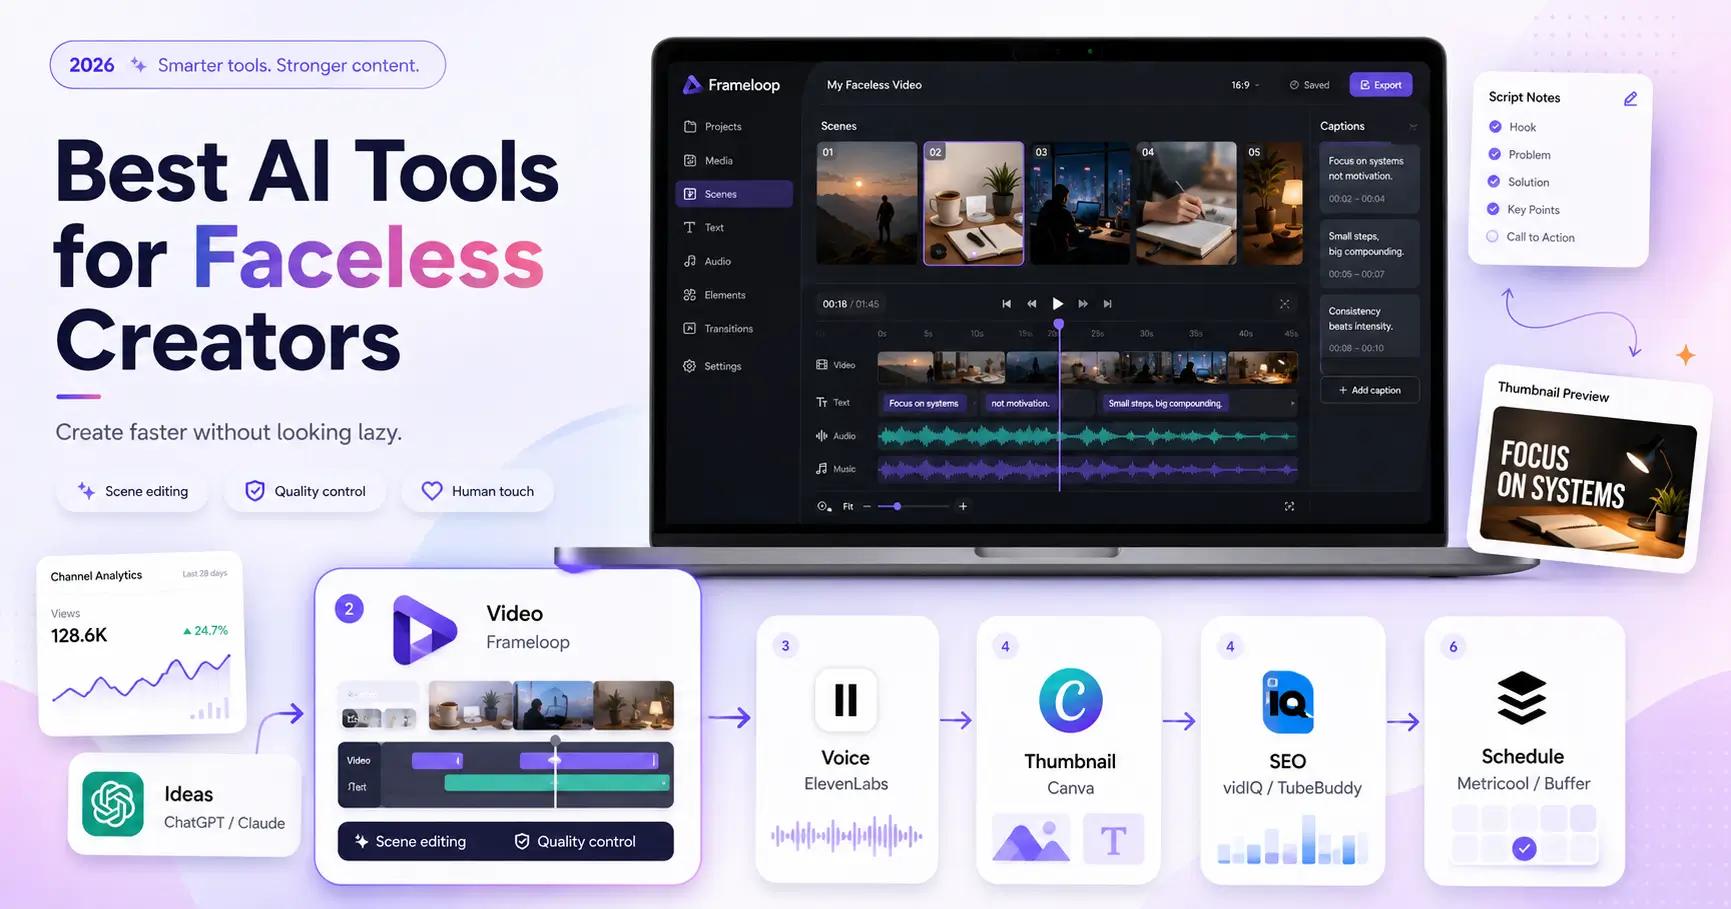Viewport: 1731px width, 909px height.
Task: Click the image placeholder icon under Canva
Action: tap(1031, 838)
